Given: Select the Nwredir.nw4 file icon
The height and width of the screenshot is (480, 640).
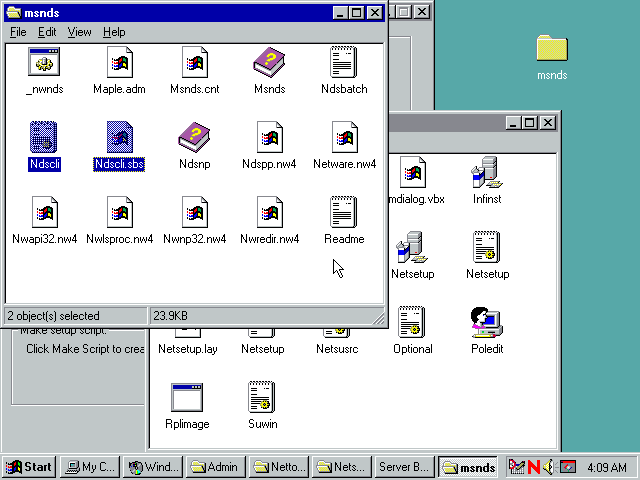Looking at the screenshot, I should [269, 212].
